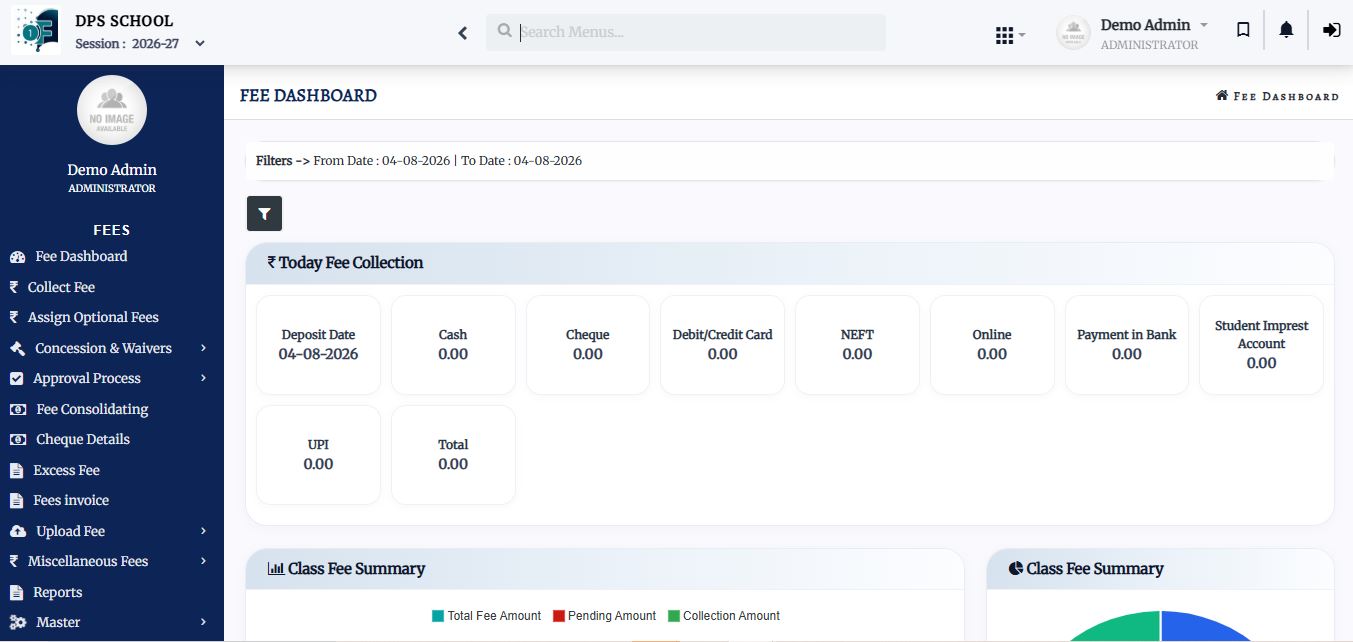This screenshot has height=642, width=1353.
Task: Click the header profile avatar image
Action: pyautogui.click(x=1073, y=33)
